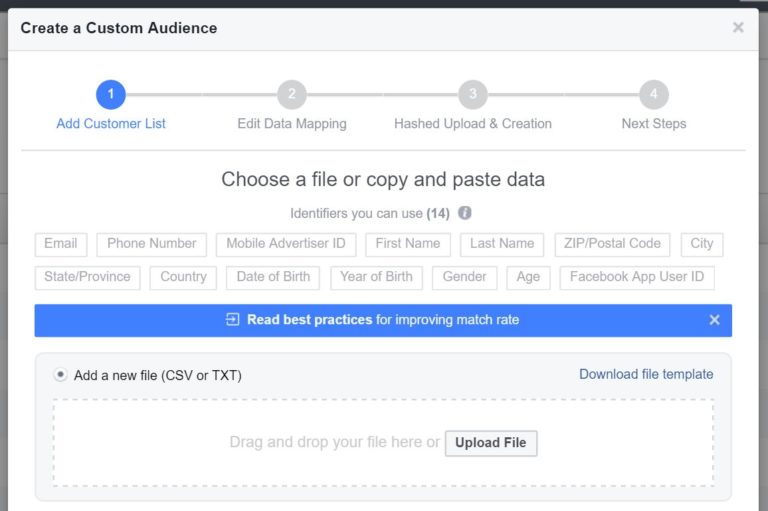Click the Upload File button

click(490, 442)
